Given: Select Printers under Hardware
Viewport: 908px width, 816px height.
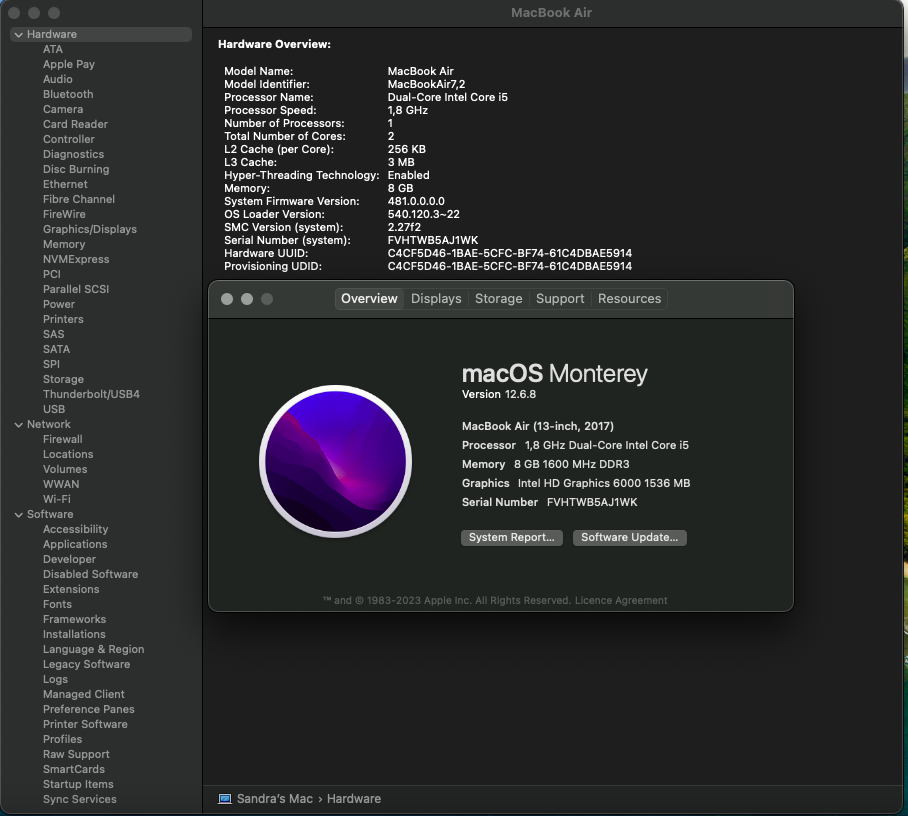Looking at the screenshot, I should 63,320.
